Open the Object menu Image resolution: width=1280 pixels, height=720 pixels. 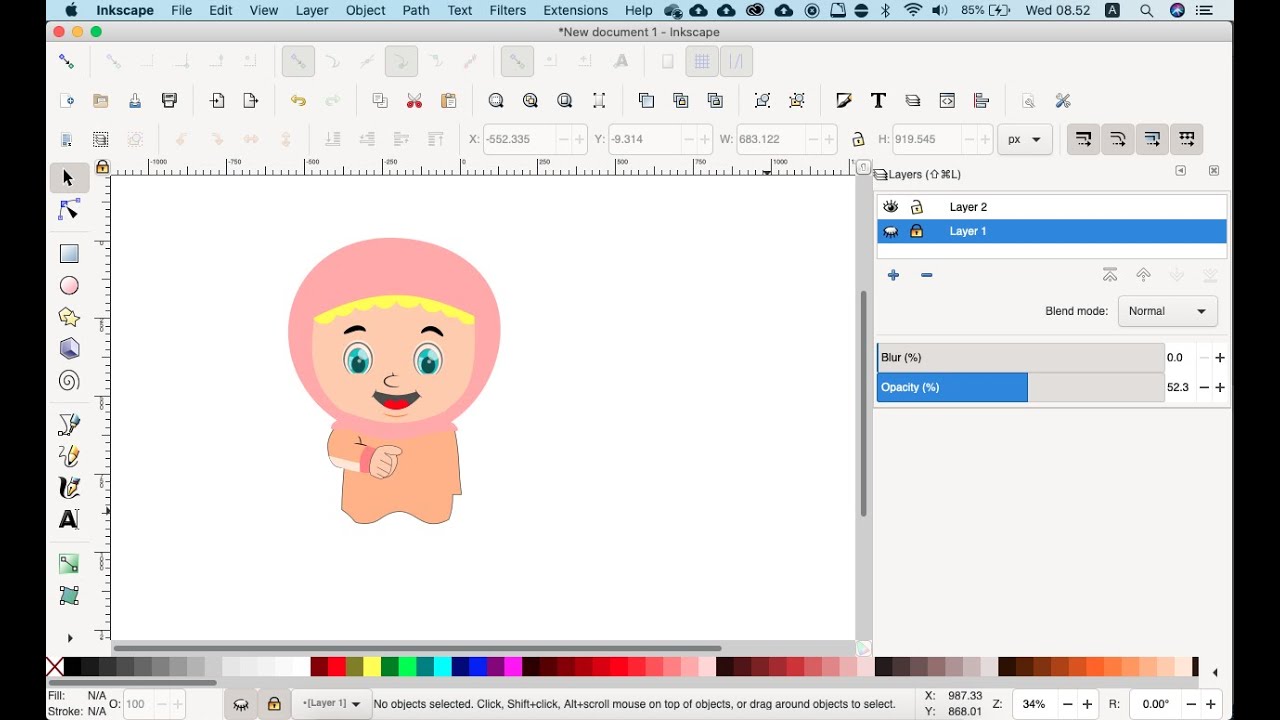click(365, 10)
